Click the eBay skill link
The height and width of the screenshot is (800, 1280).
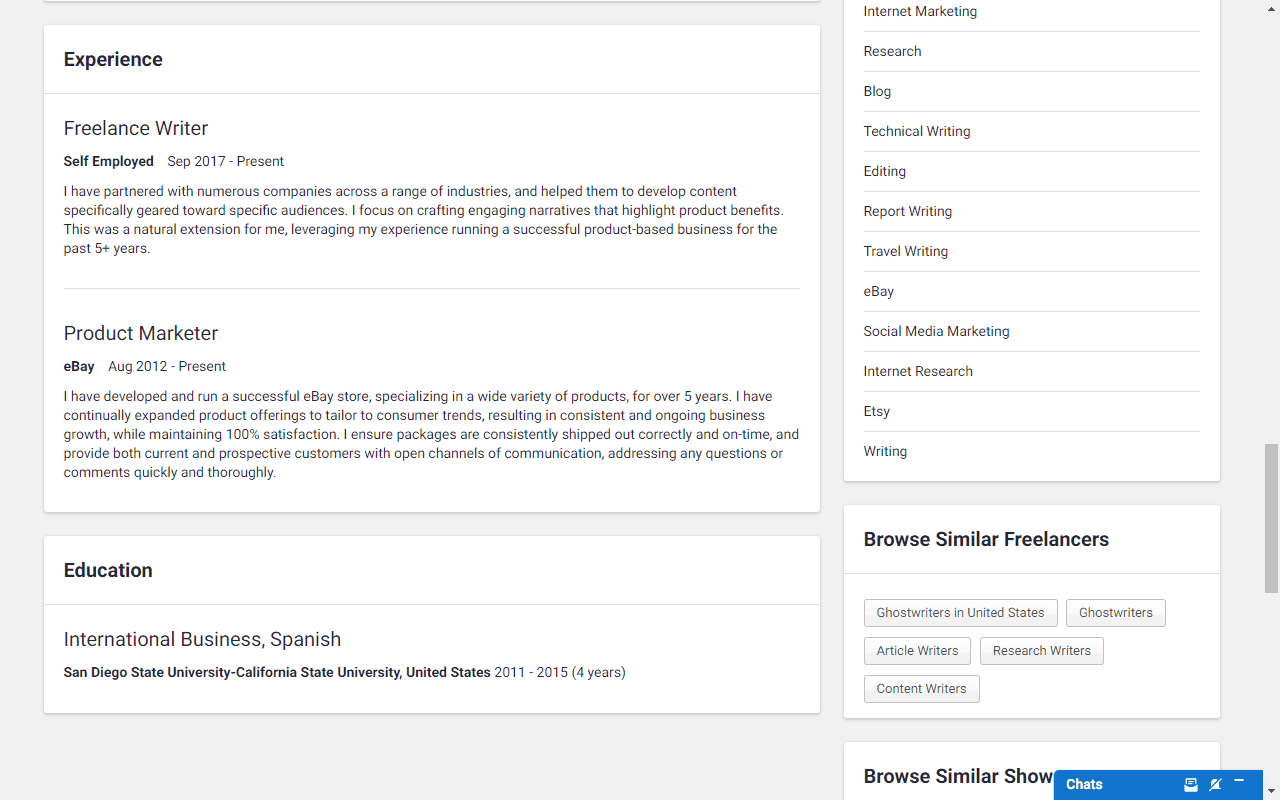pos(879,291)
